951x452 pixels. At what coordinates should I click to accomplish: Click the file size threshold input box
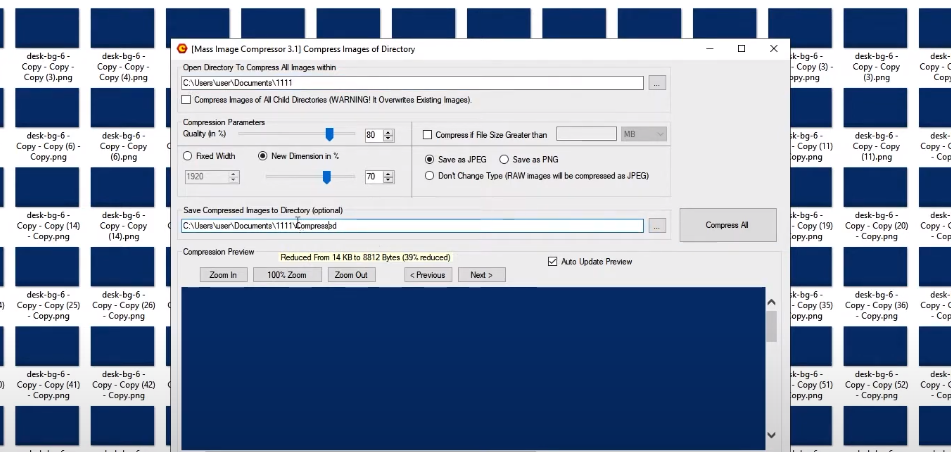tap(586, 134)
